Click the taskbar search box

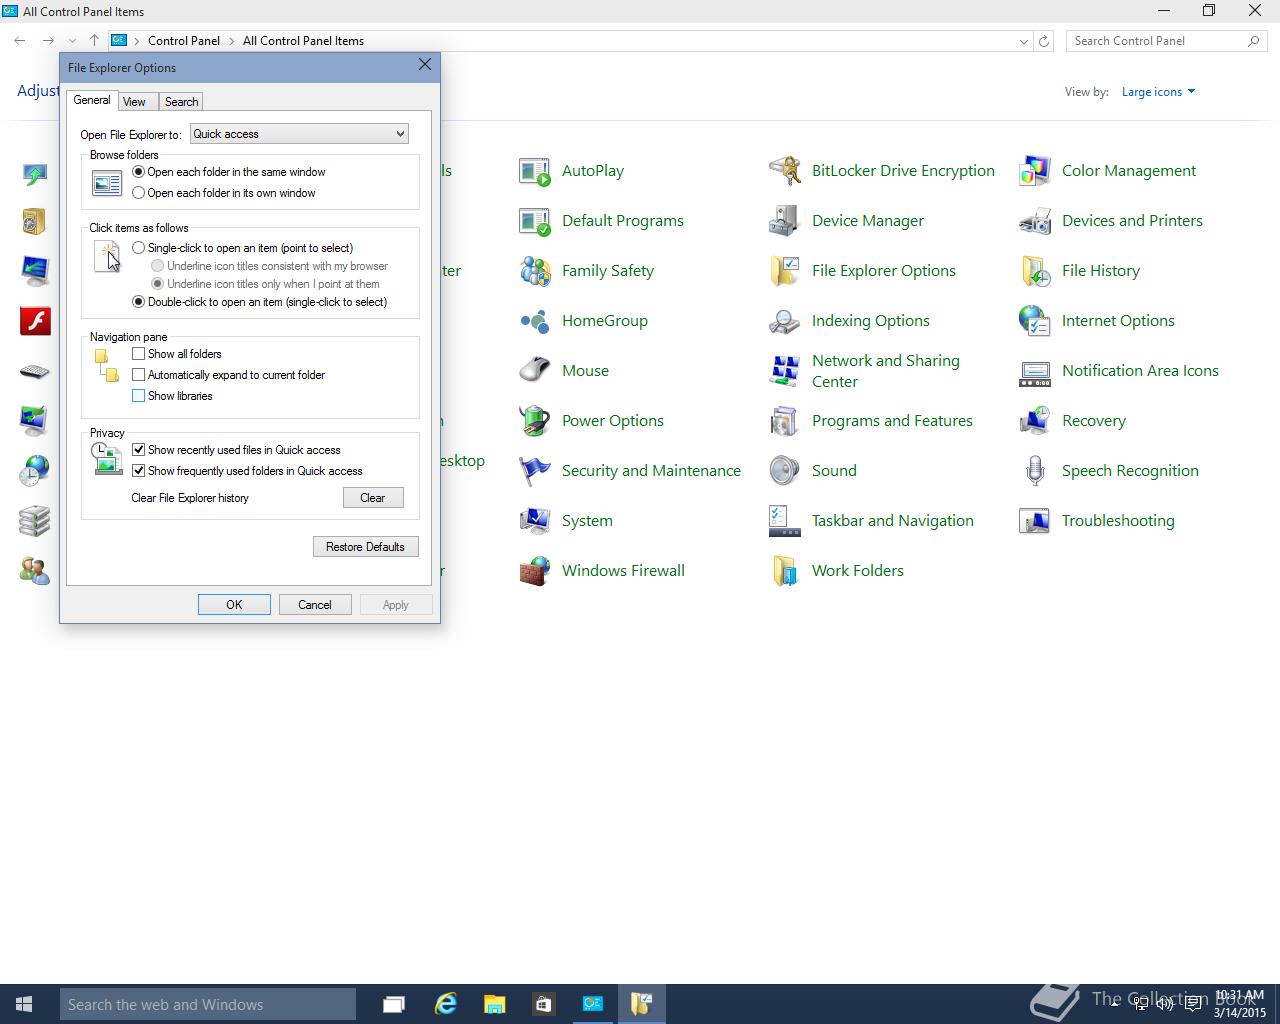click(x=208, y=1004)
